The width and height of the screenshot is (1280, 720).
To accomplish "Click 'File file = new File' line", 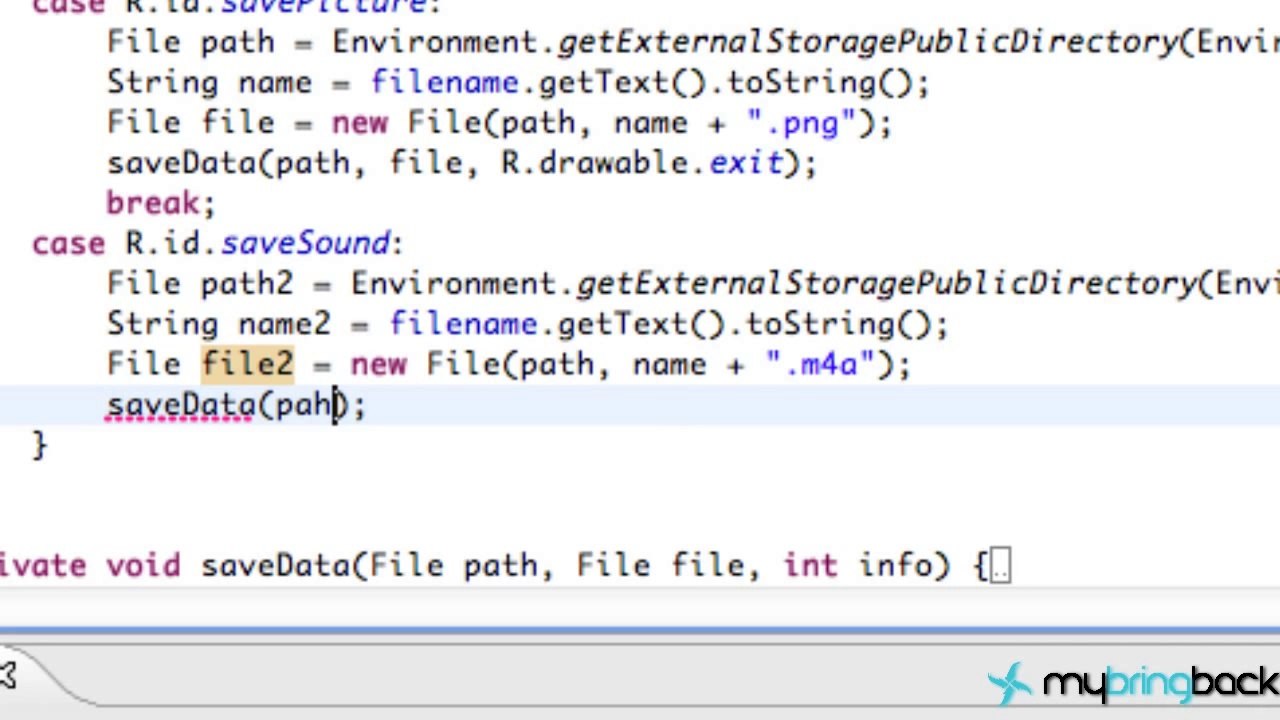I will point(499,123).
